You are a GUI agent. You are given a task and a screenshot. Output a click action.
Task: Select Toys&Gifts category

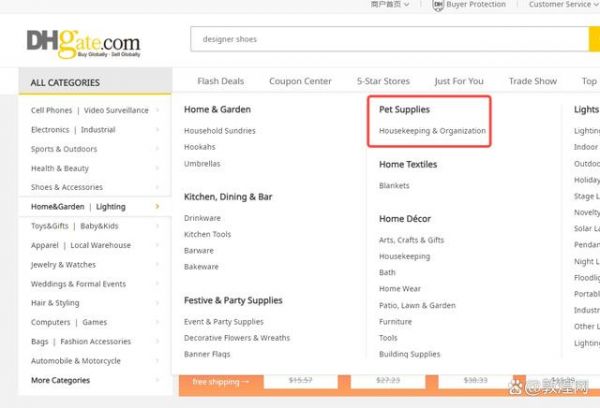[50, 226]
